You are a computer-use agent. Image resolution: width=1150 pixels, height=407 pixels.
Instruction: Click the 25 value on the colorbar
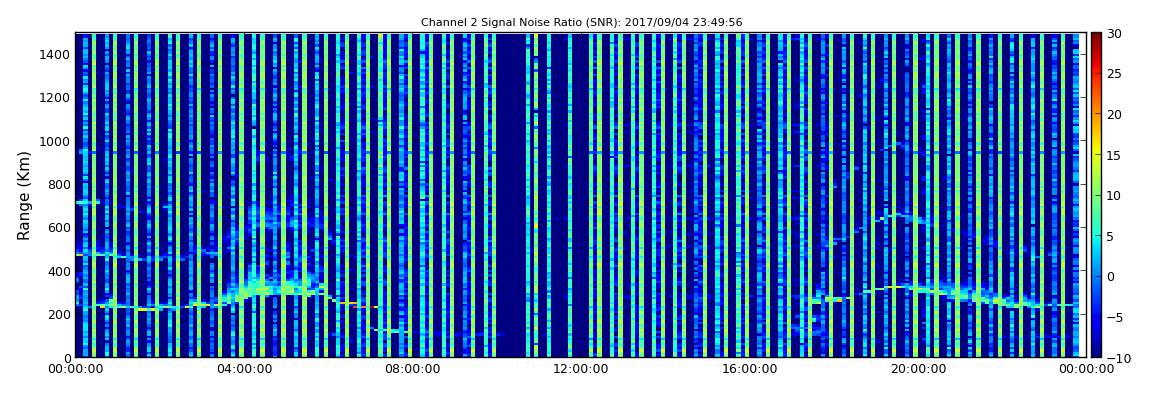tap(1115, 73)
